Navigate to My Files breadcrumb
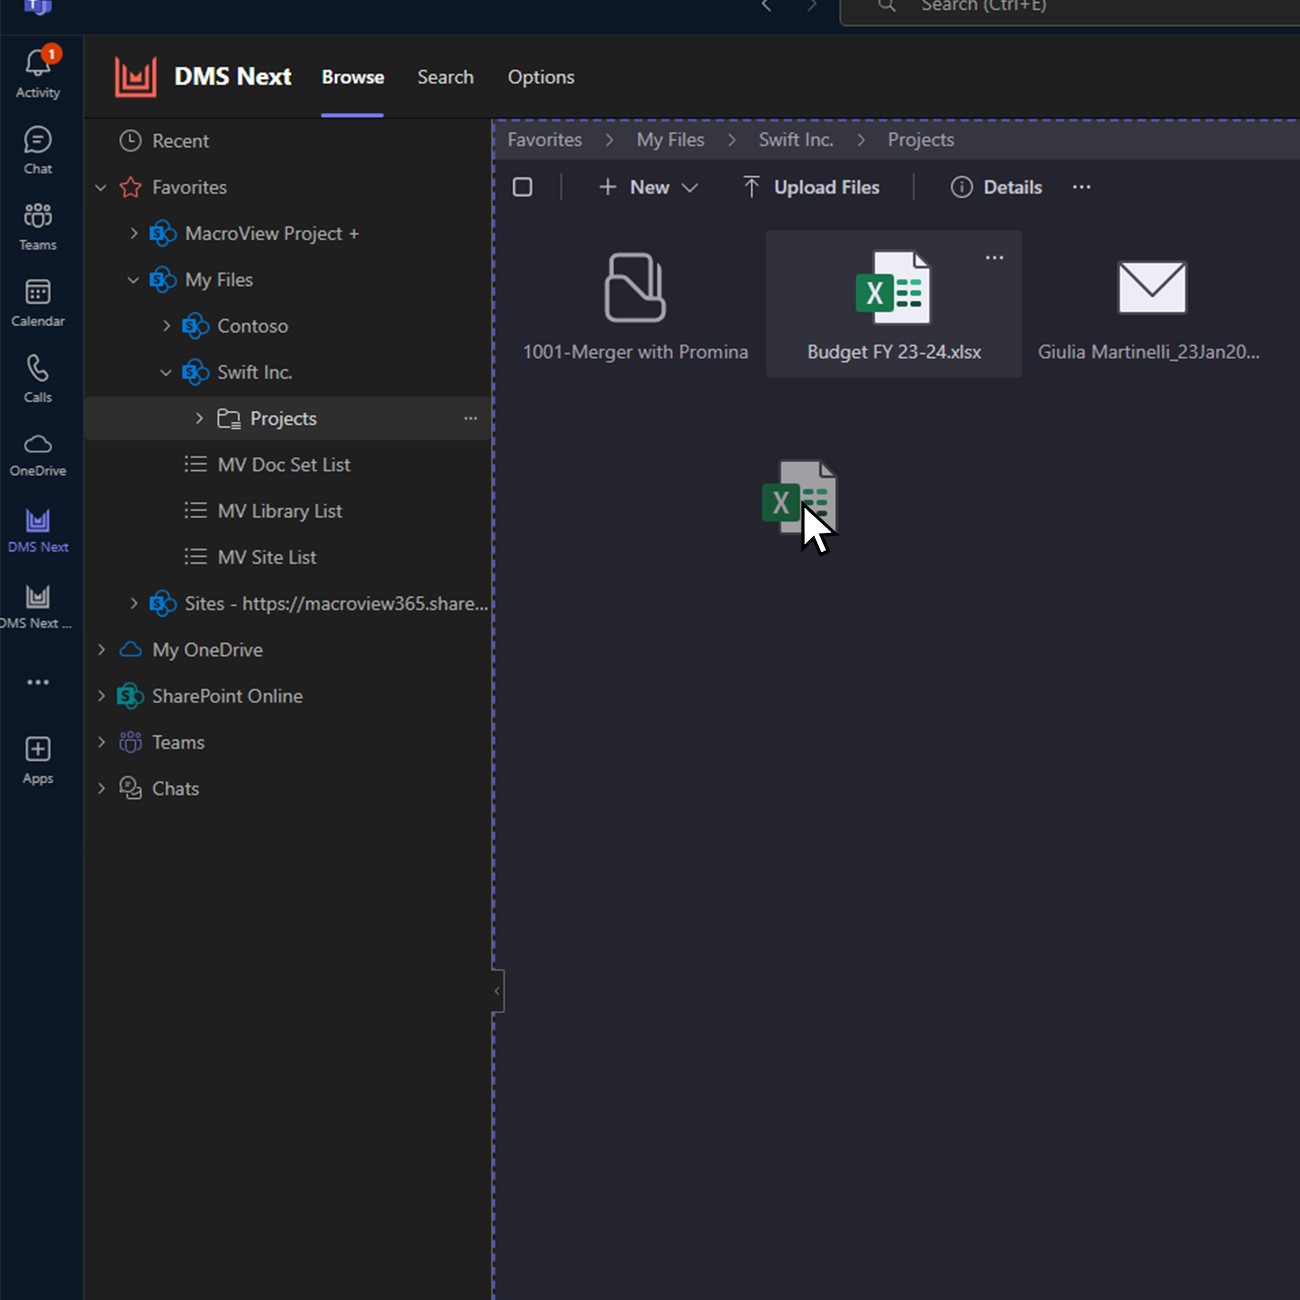The height and width of the screenshot is (1300, 1300). (x=671, y=140)
